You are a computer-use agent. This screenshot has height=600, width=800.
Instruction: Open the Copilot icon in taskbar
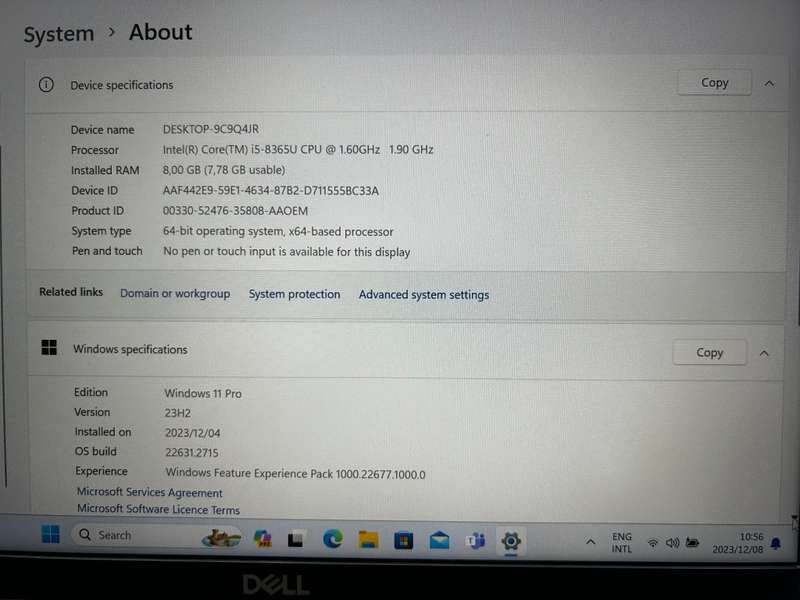(263, 539)
